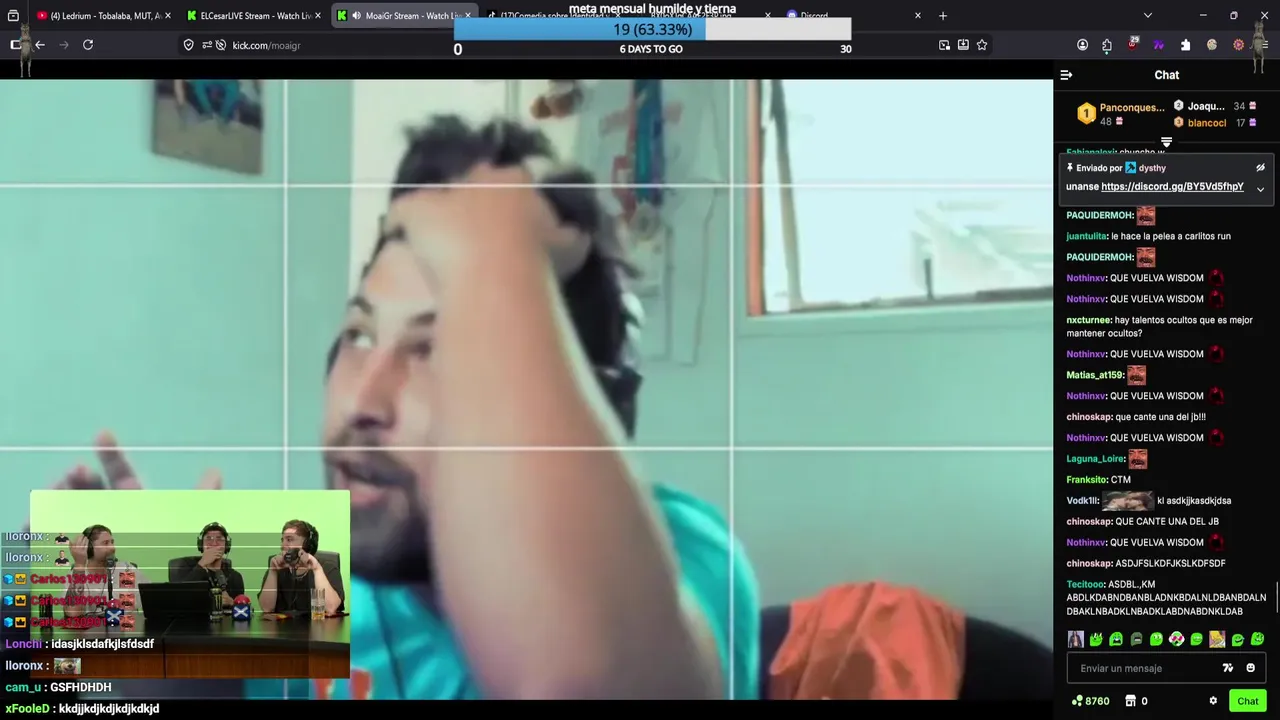Reload the Kick page
Viewport: 1280px width, 720px height.
pos(88,45)
